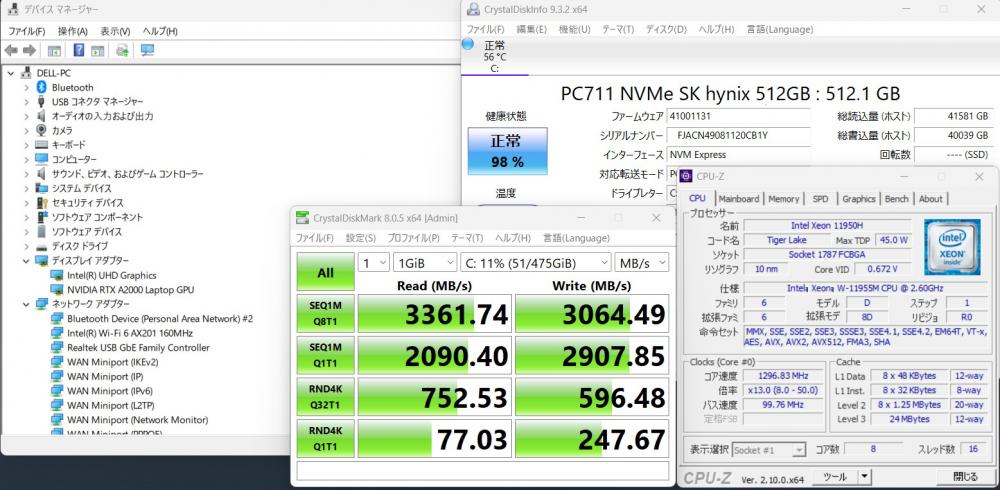The image size is (1000, 490).
Task: Switch to the Memory tab in CPU-Z
Action: coord(784,199)
